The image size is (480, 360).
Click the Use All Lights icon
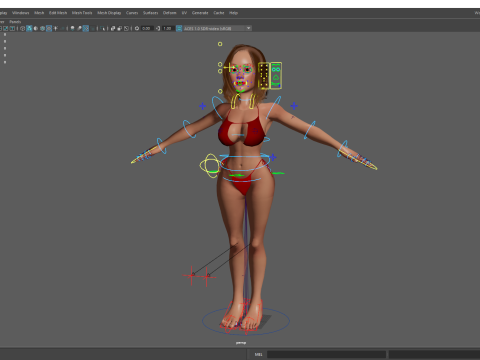coord(55,28)
